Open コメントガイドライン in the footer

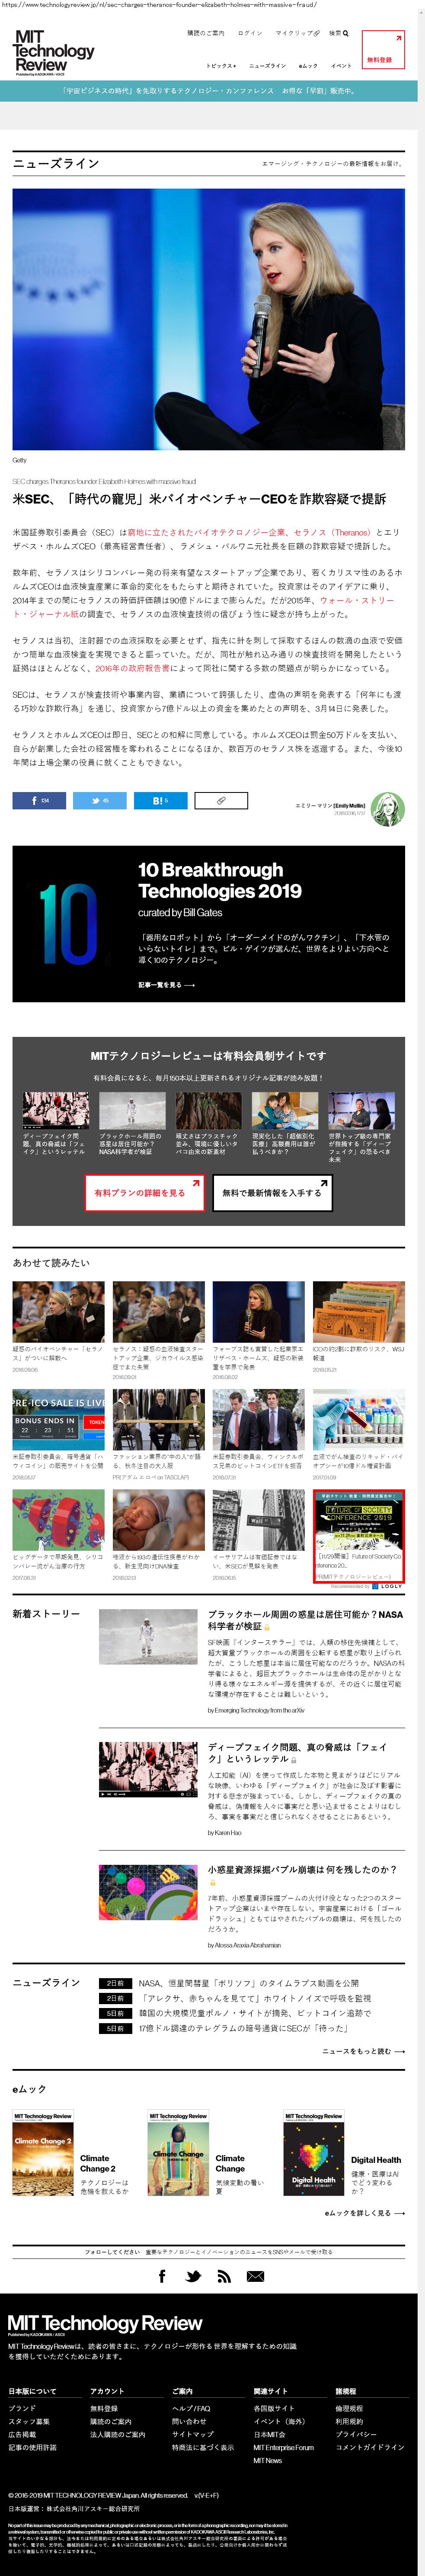pyautogui.click(x=370, y=2447)
